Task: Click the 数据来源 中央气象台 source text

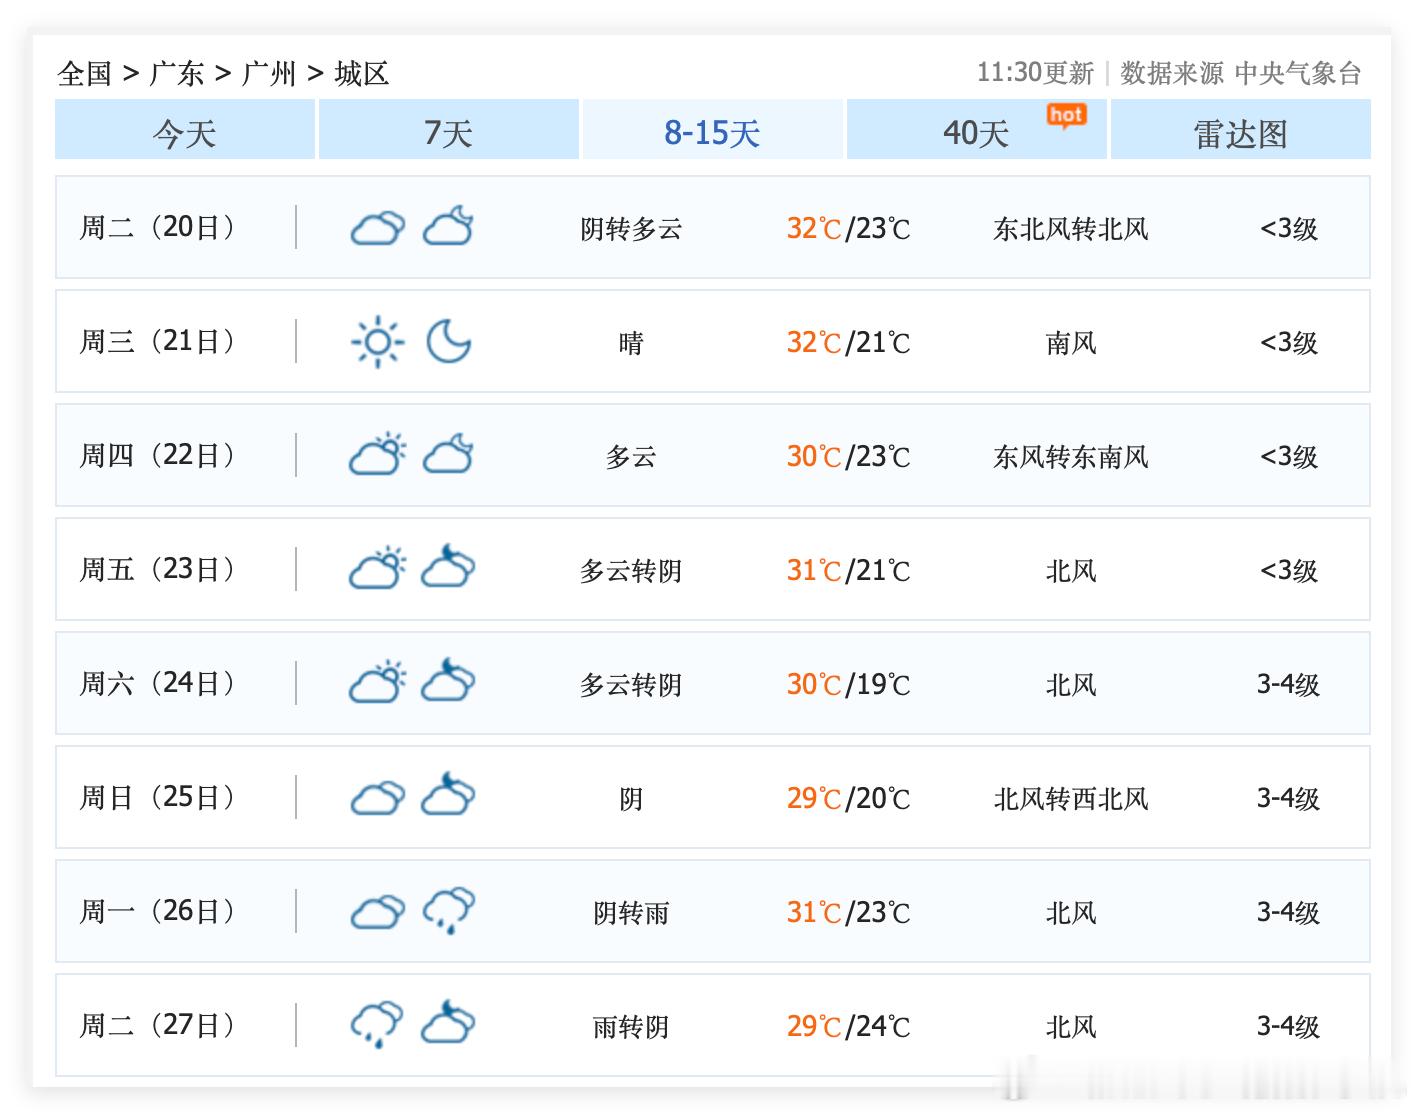Action: click(x=1241, y=72)
